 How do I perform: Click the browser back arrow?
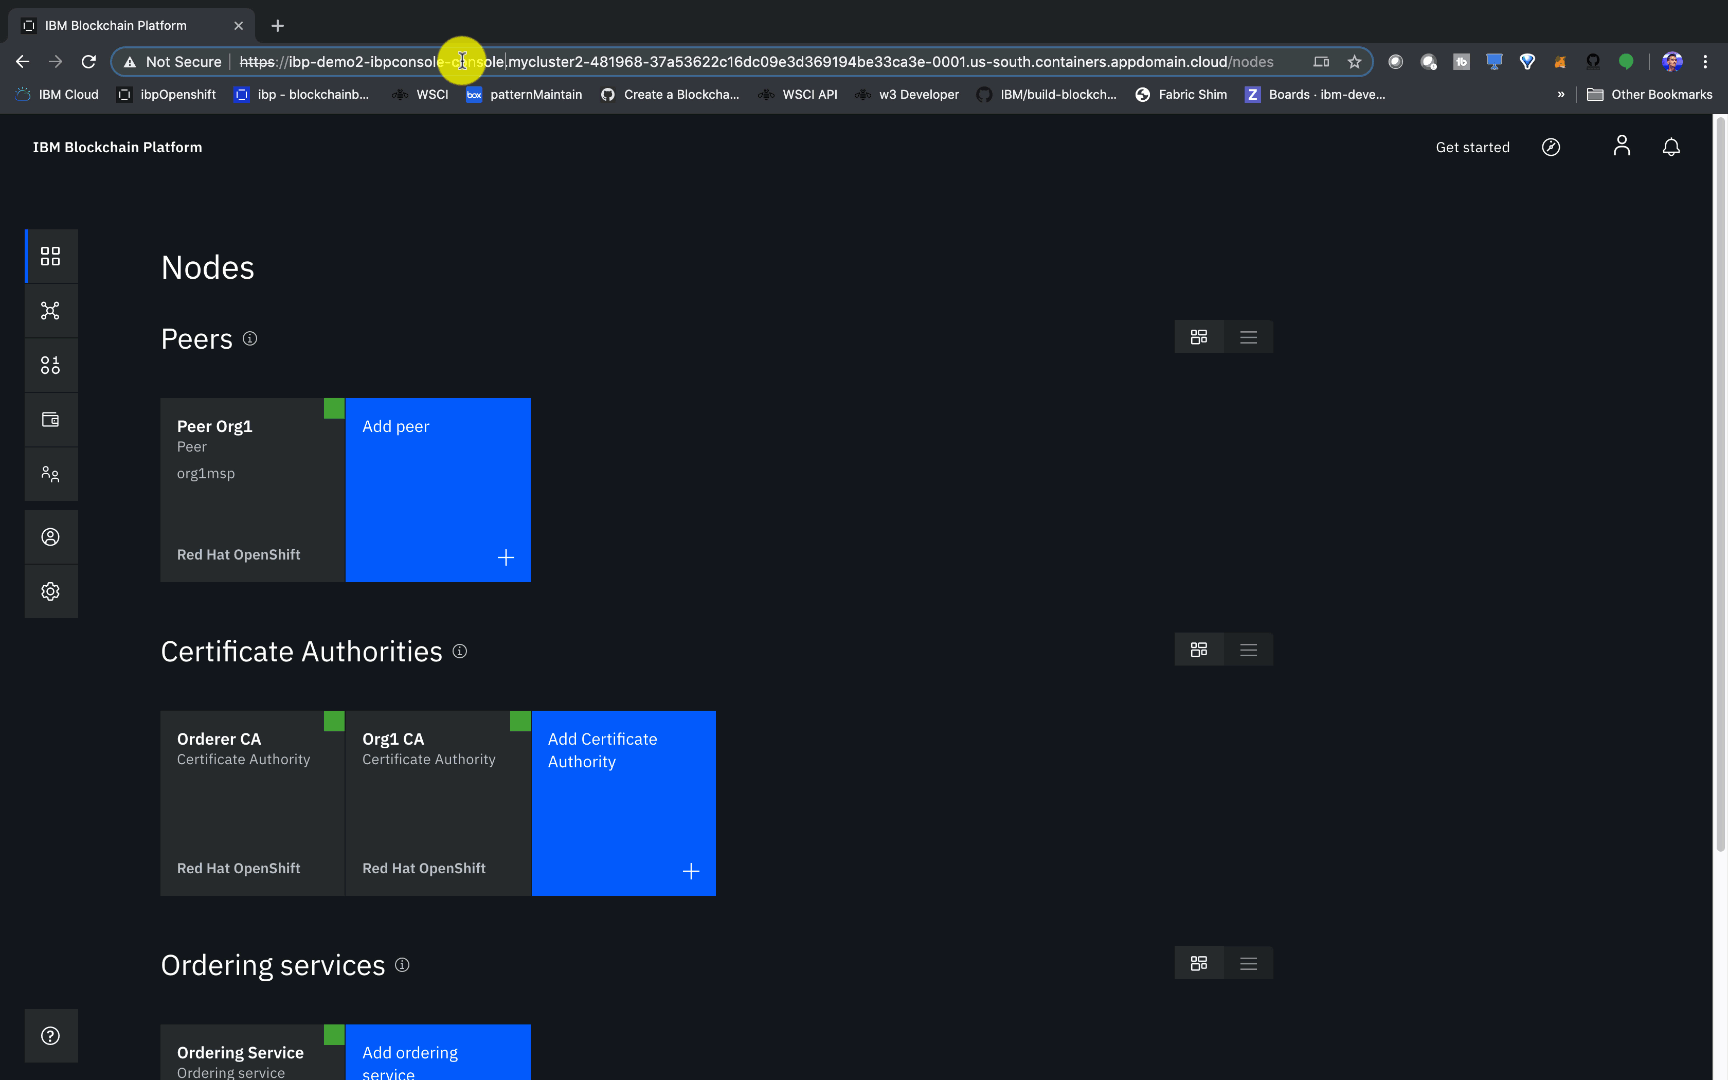point(22,62)
